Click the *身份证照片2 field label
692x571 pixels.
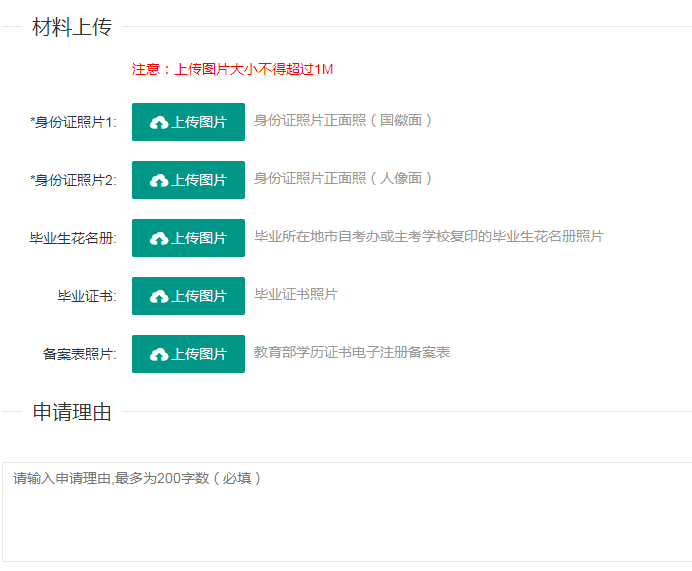coord(73,180)
